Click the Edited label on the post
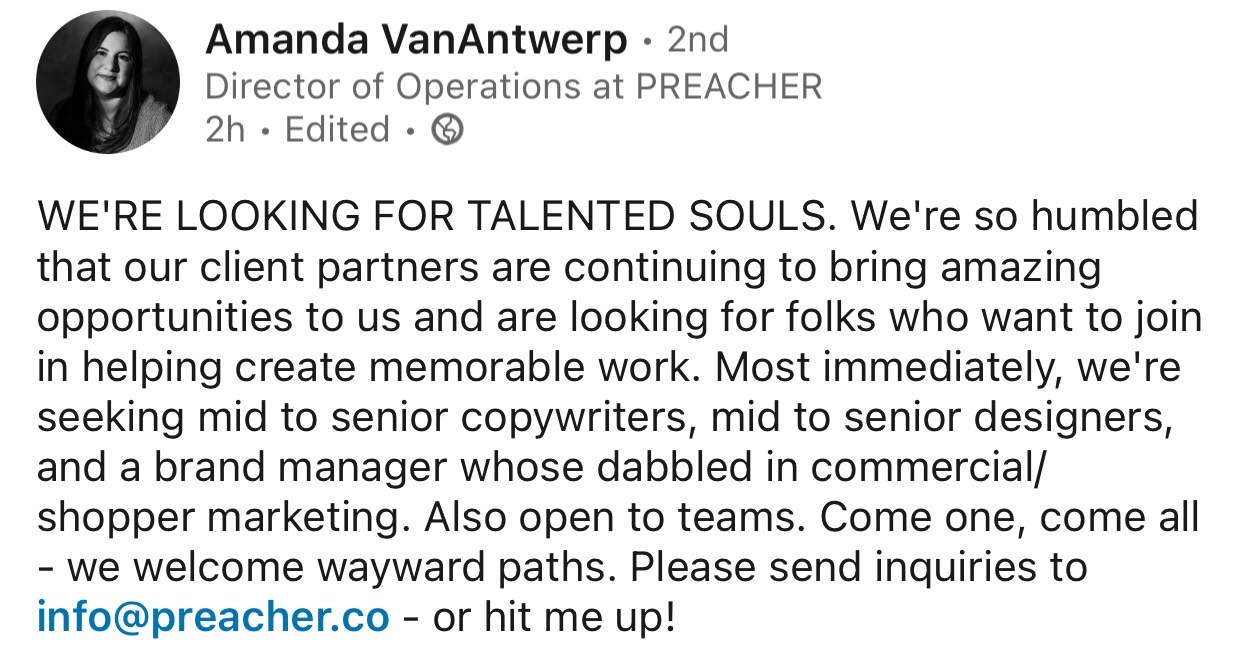Screen dimensions: 1242x652 tap(337, 130)
